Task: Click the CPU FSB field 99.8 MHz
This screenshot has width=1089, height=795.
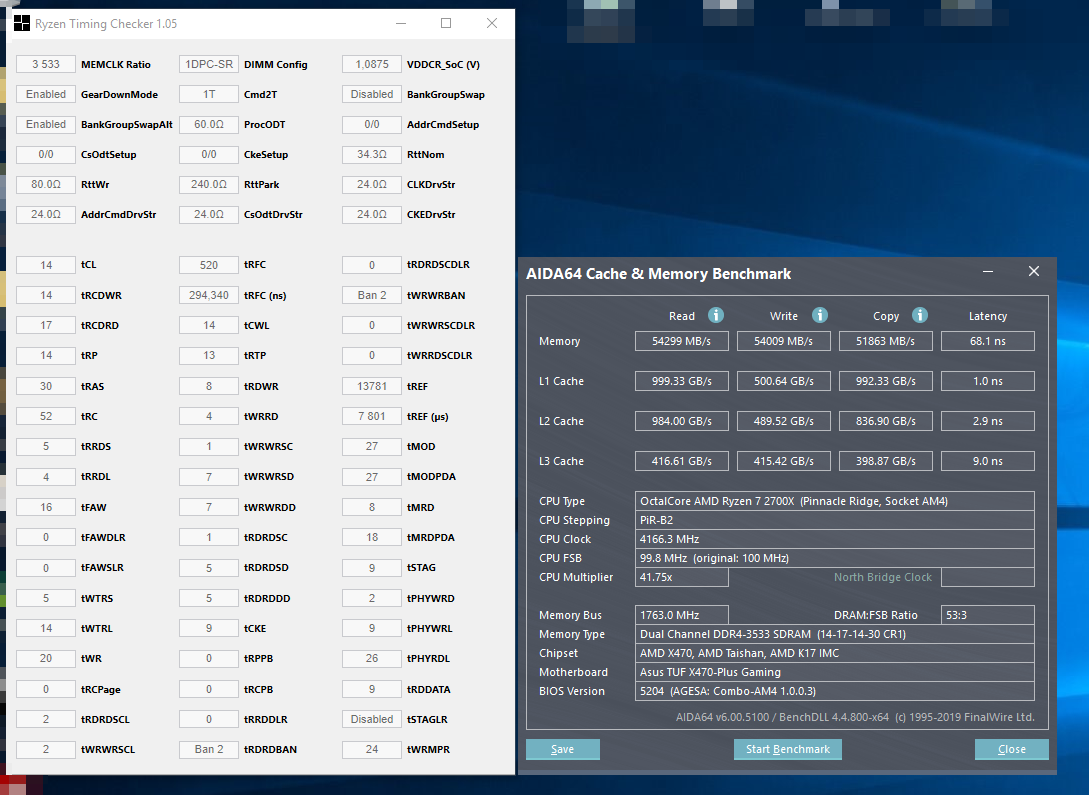Action: pyautogui.click(x=834, y=558)
